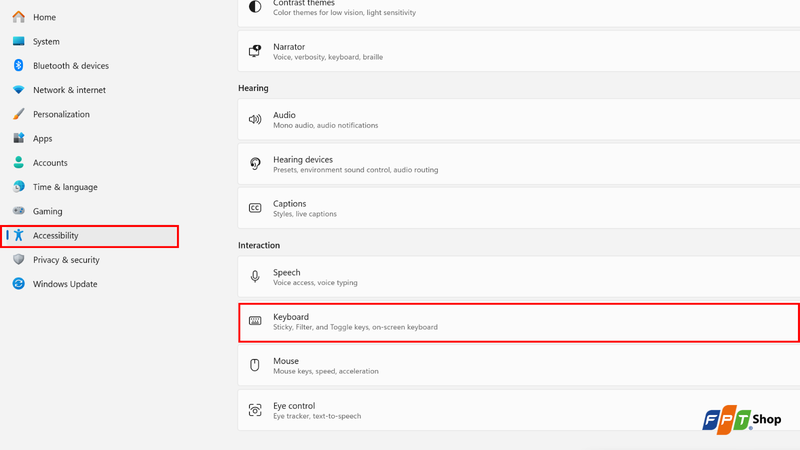Select Accessibility in sidebar
Viewport: 800px width, 450px height.
coord(89,236)
